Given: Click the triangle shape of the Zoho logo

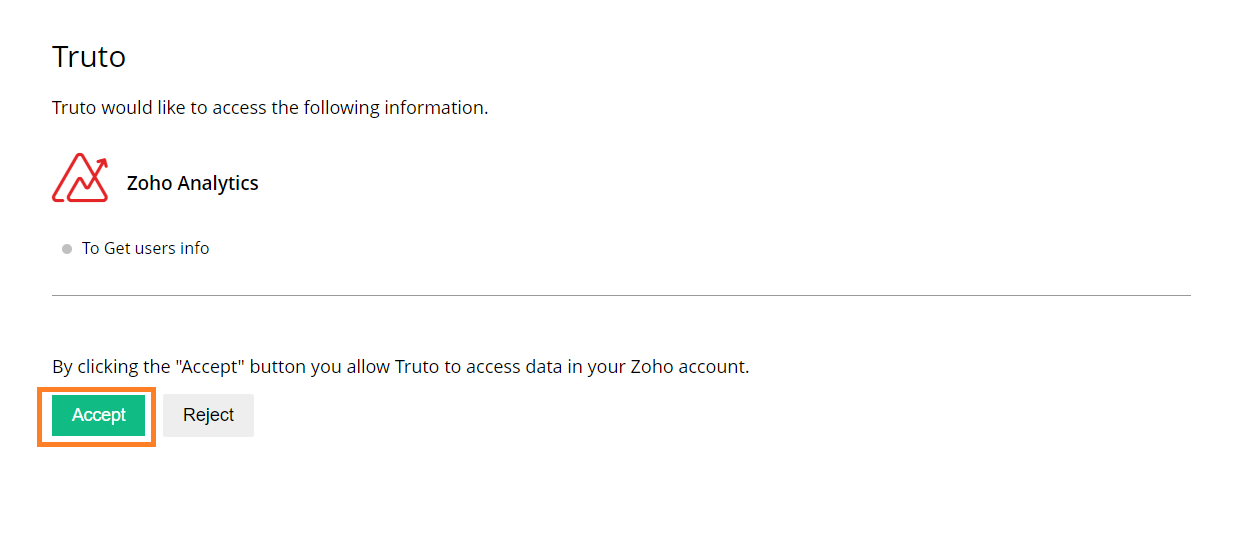Looking at the screenshot, I should click(x=68, y=182).
